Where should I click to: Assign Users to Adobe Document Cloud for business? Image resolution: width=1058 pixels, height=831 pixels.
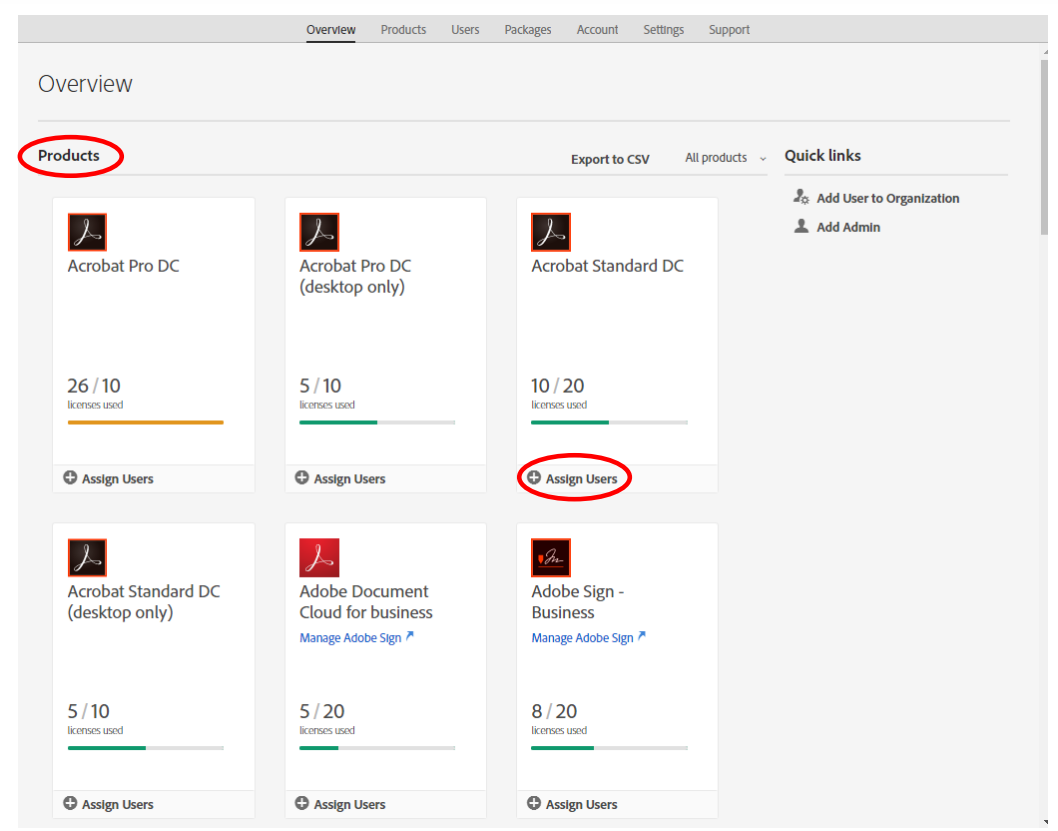pyautogui.click(x=340, y=804)
